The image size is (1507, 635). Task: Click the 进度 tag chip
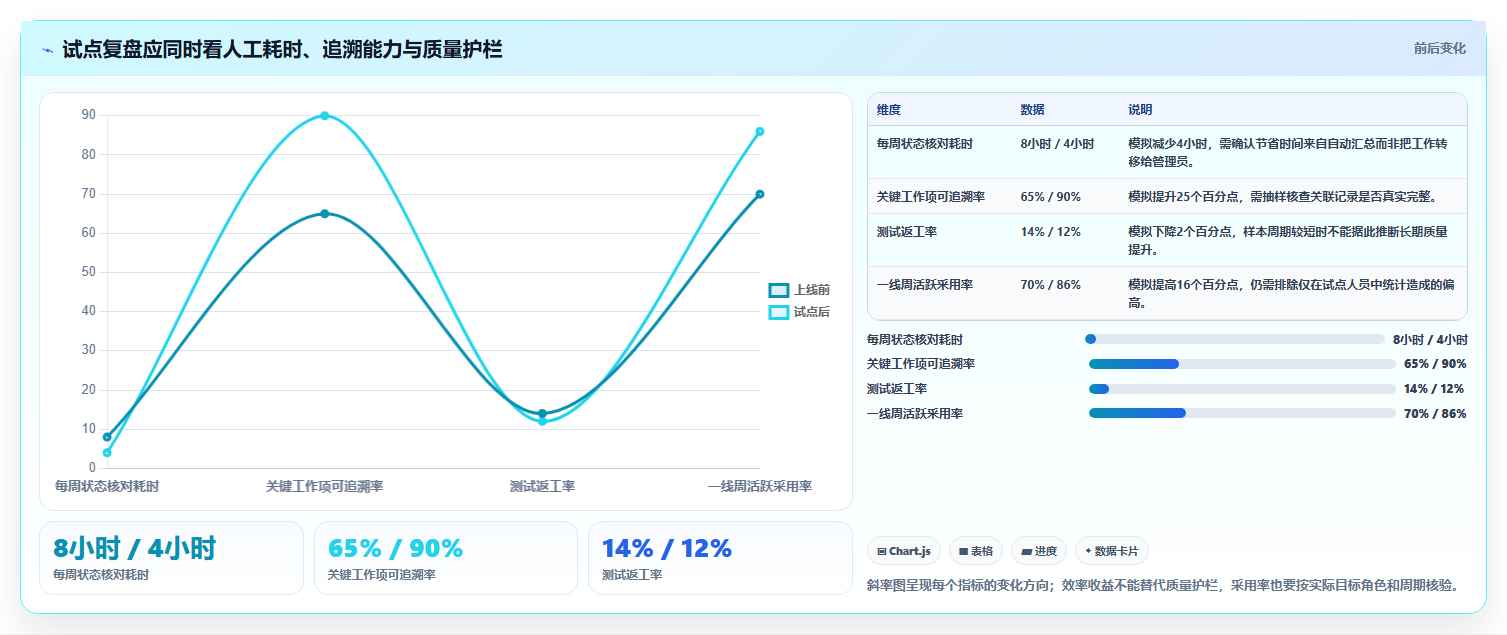[1039, 551]
